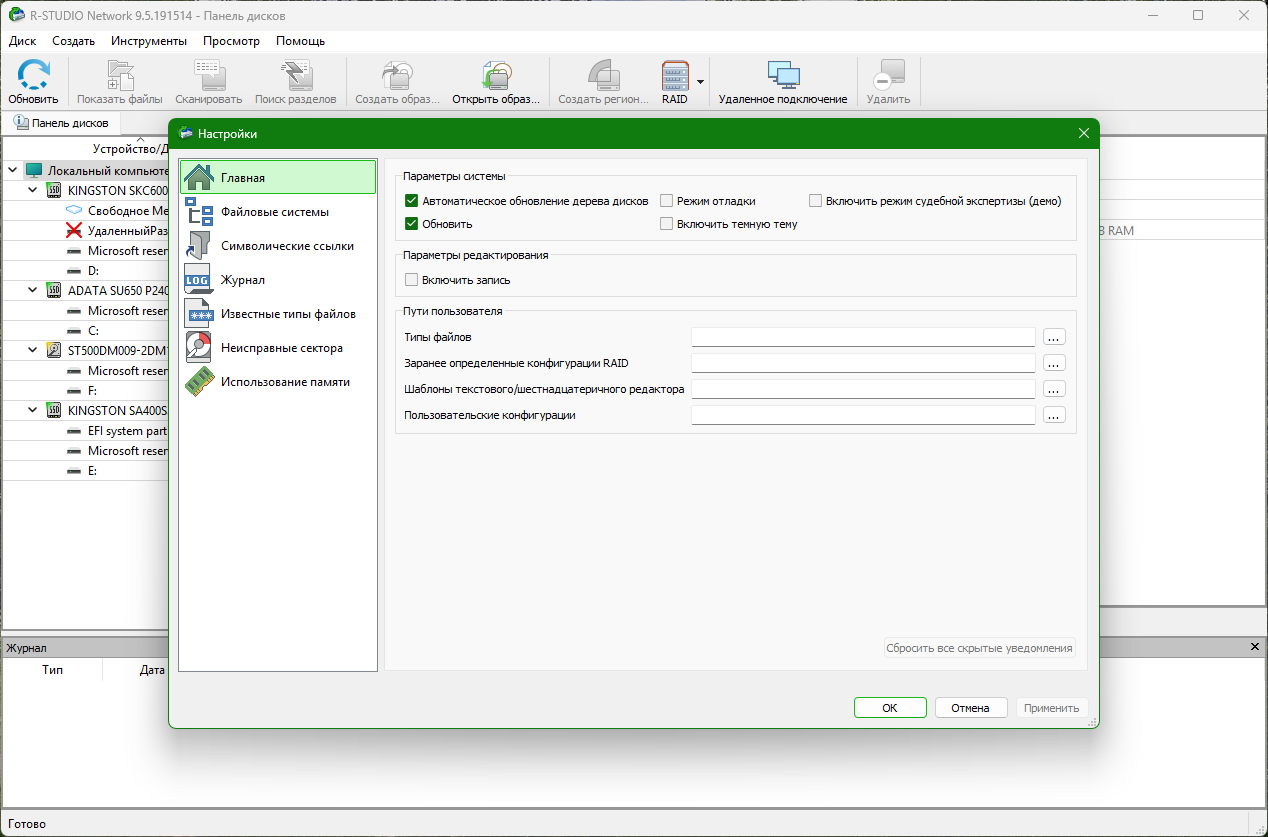Click the Создать регион toolbar icon
The height and width of the screenshot is (837, 1268).
[x=603, y=75]
